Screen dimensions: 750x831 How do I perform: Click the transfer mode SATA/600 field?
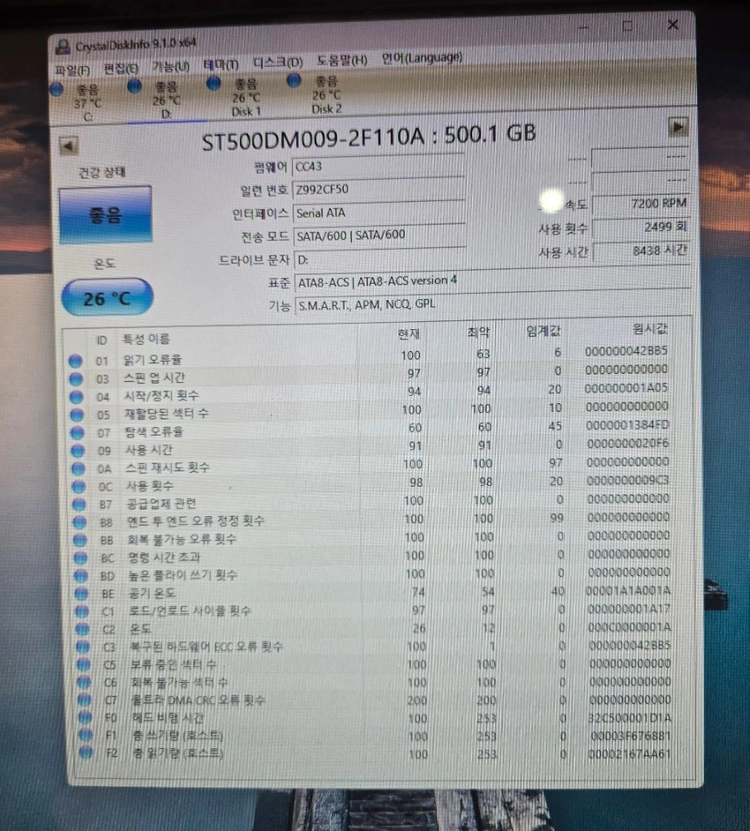(x=380, y=235)
